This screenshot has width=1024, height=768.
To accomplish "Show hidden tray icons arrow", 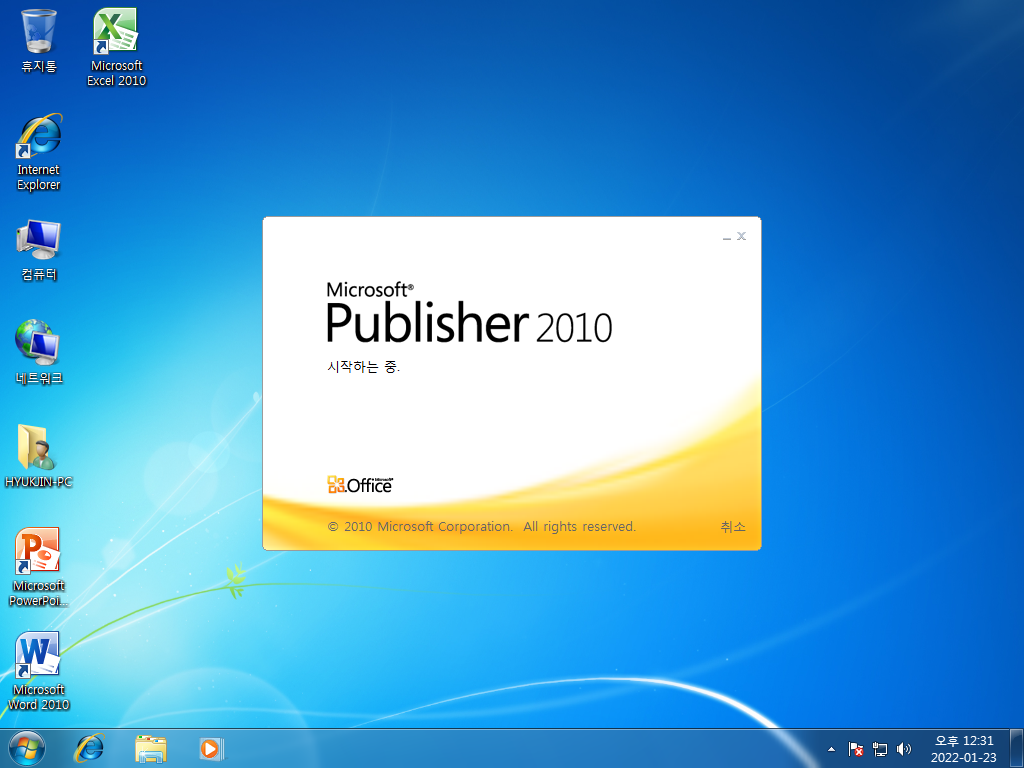I will (831, 749).
